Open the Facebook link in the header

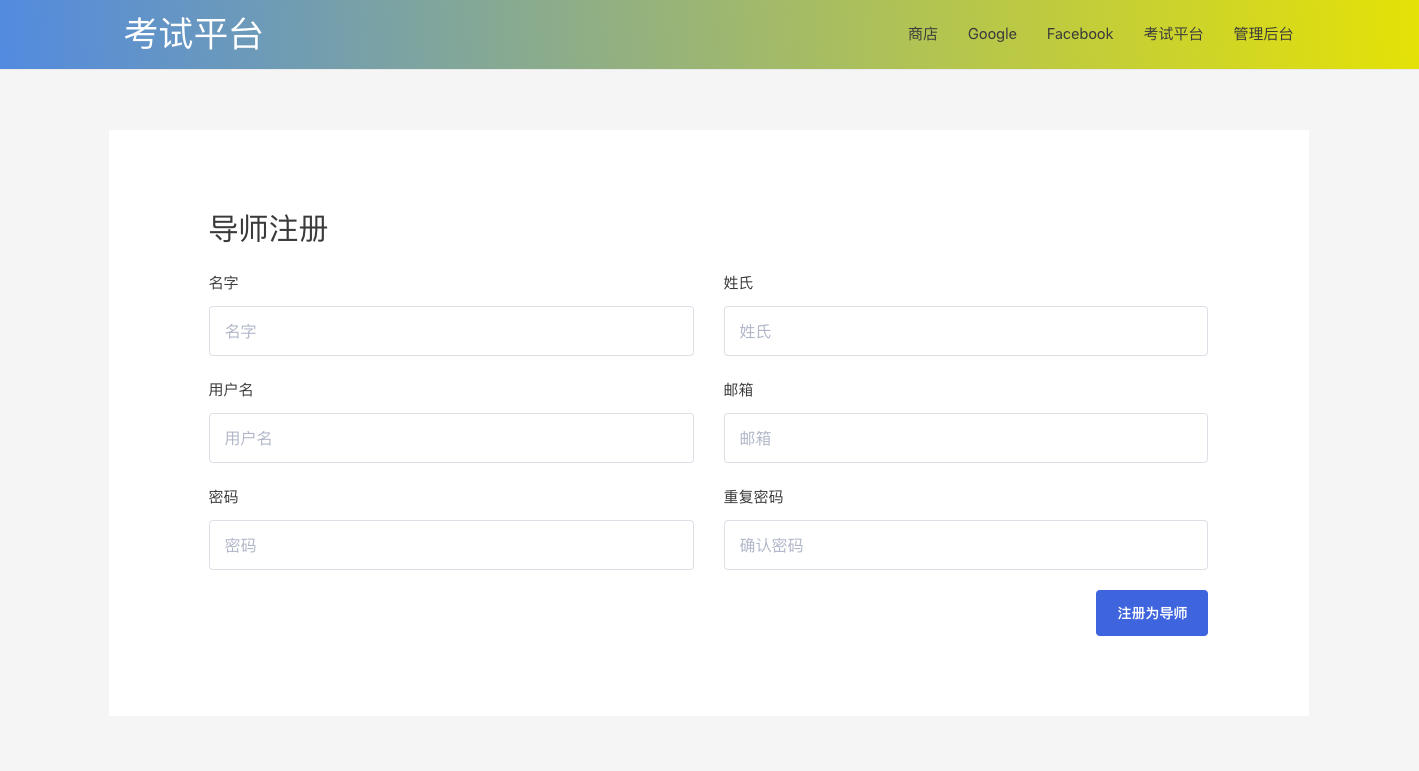tap(1079, 34)
